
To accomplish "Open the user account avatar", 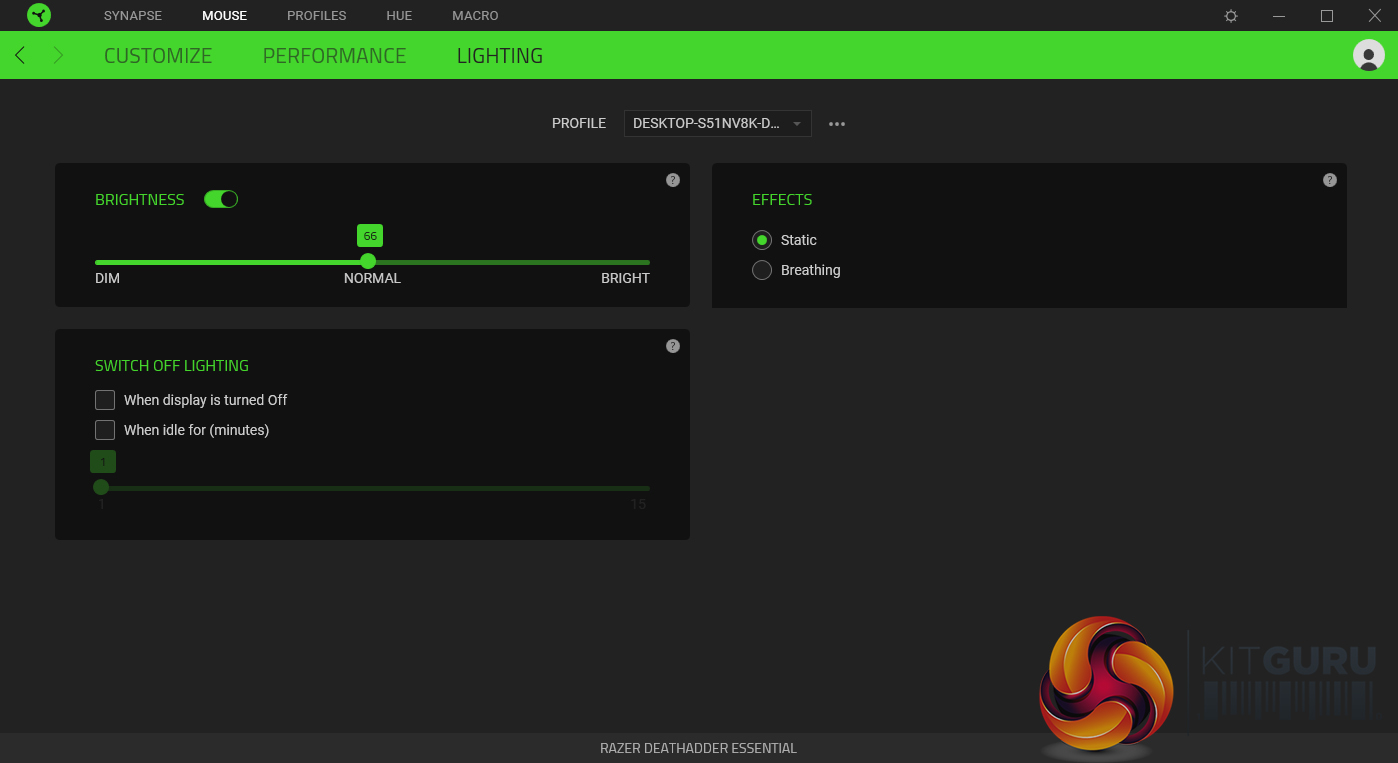I will click(x=1369, y=55).
